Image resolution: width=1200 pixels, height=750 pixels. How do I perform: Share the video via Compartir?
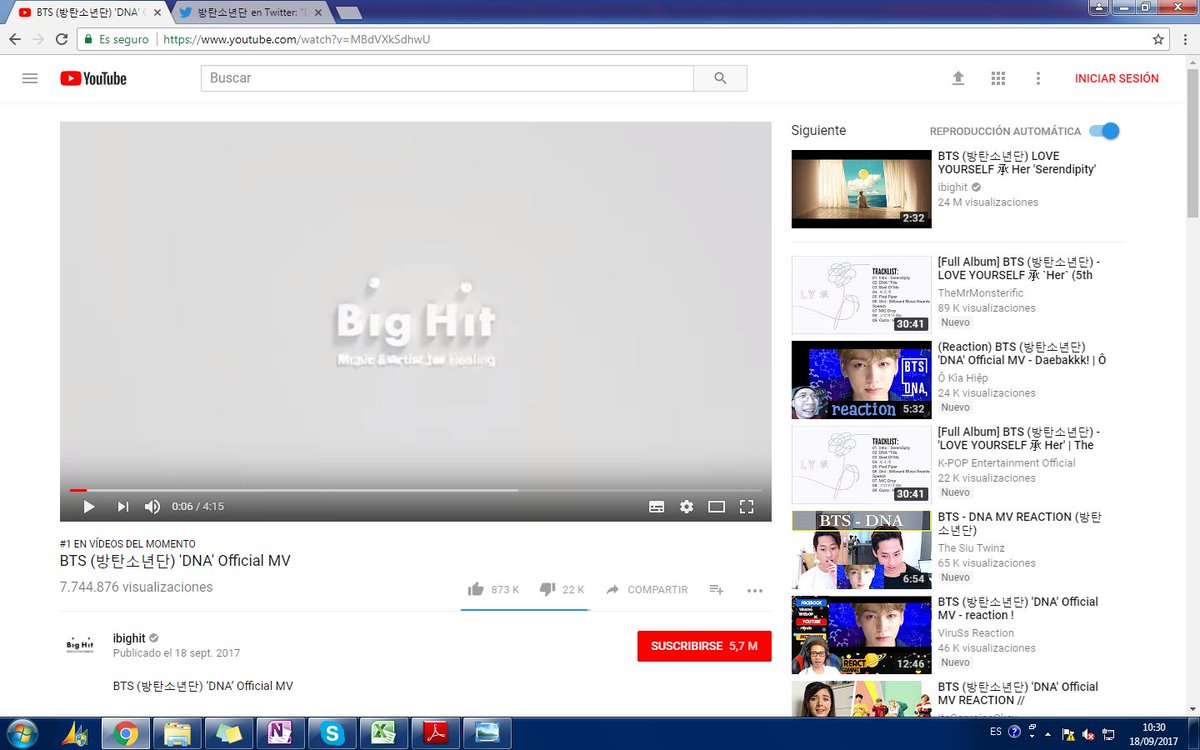[647, 590]
